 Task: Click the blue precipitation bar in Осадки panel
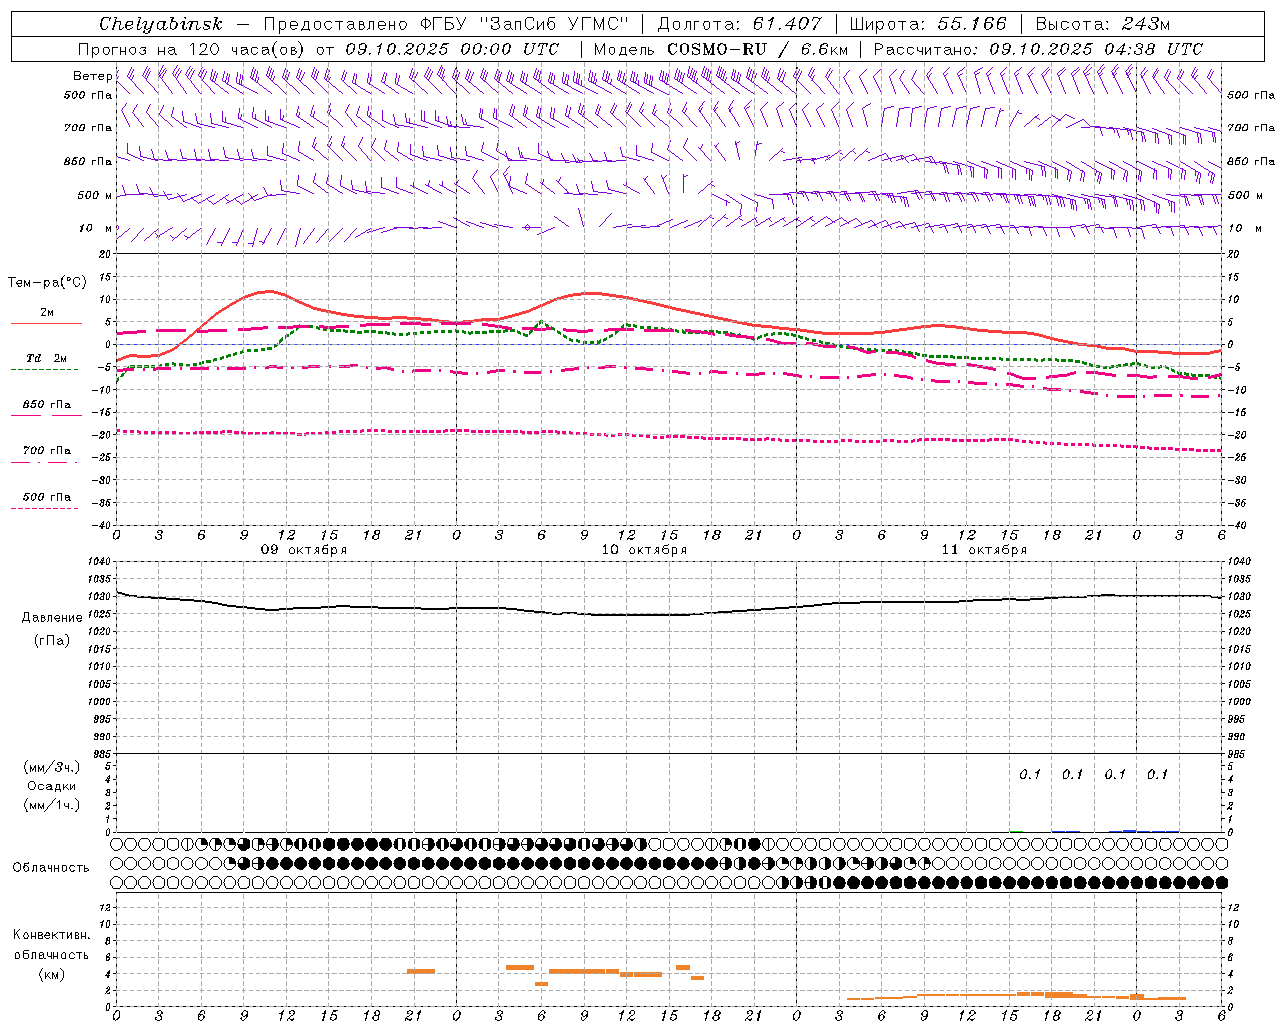1129,830
